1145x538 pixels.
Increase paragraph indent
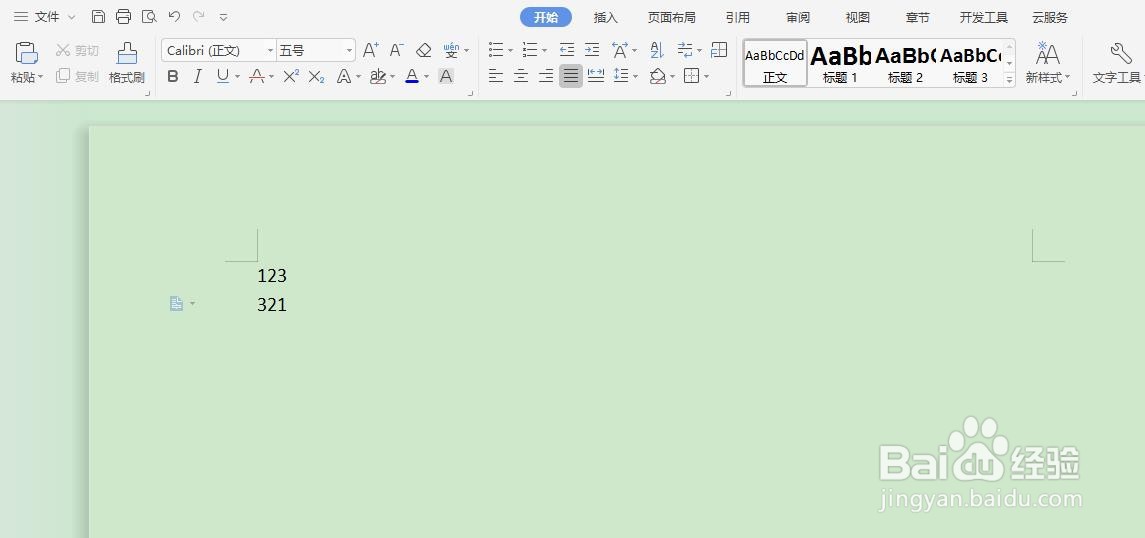pos(592,50)
